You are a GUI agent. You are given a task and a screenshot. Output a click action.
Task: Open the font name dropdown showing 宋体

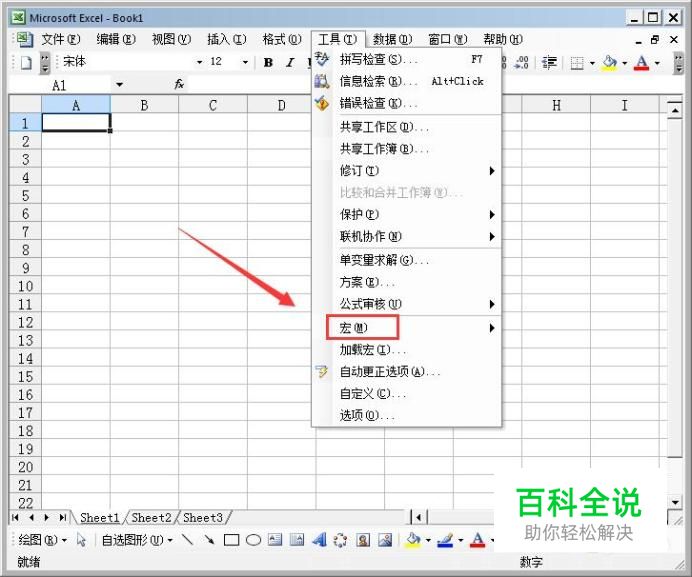(x=199, y=62)
